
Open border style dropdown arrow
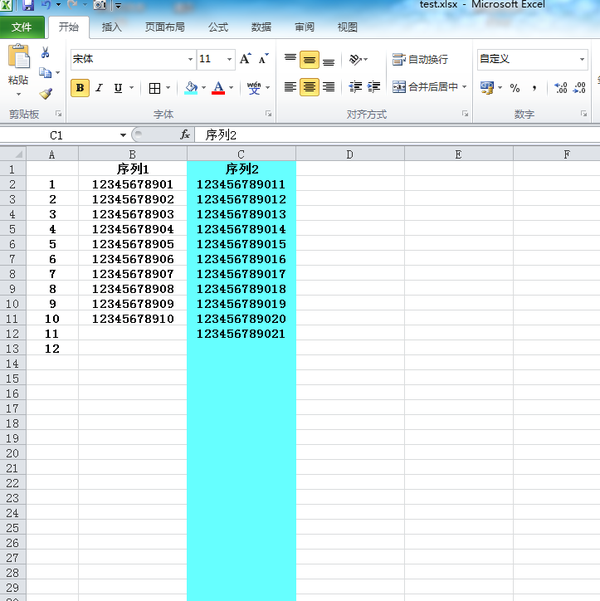168,88
